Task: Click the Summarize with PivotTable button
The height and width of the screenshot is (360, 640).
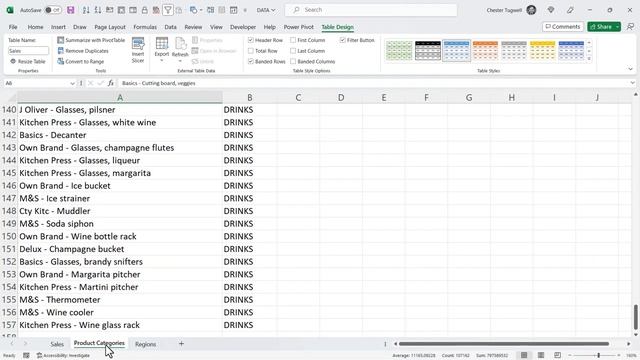Action: pos(91,40)
